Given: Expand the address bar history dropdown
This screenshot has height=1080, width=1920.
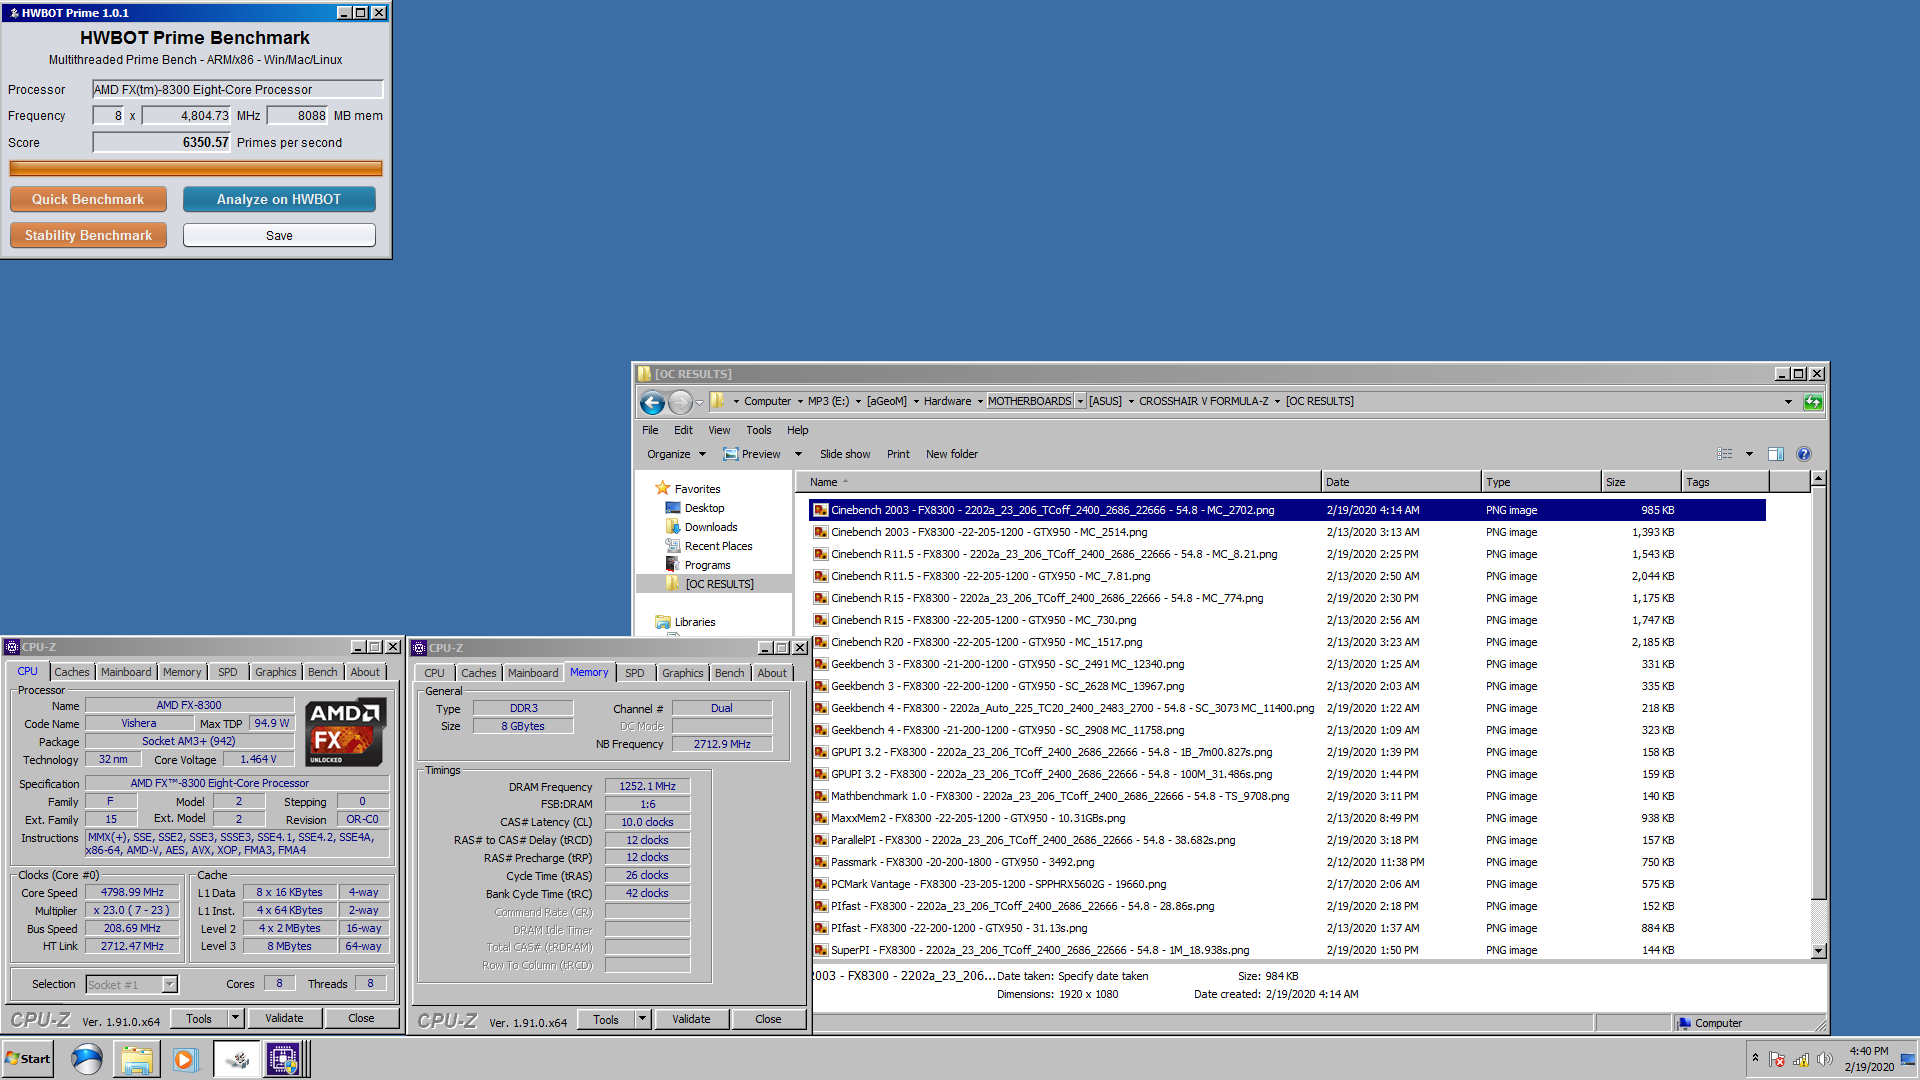Looking at the screenshot, I should pos(1788,402).
